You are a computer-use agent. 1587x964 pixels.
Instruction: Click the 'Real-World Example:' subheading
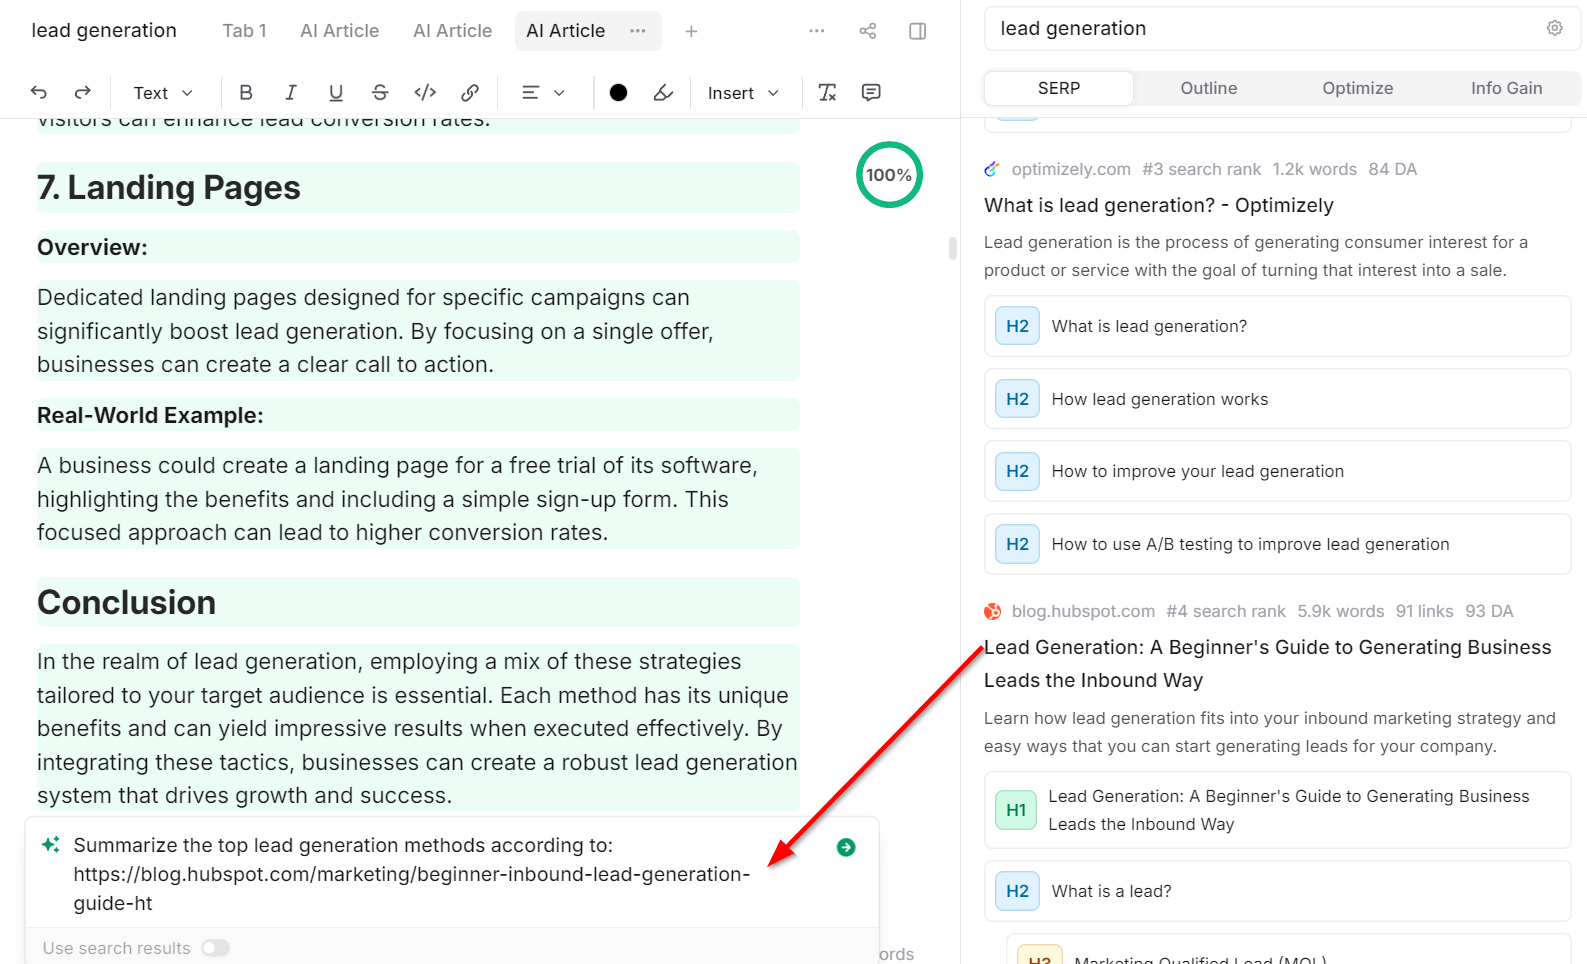[150, 415]
